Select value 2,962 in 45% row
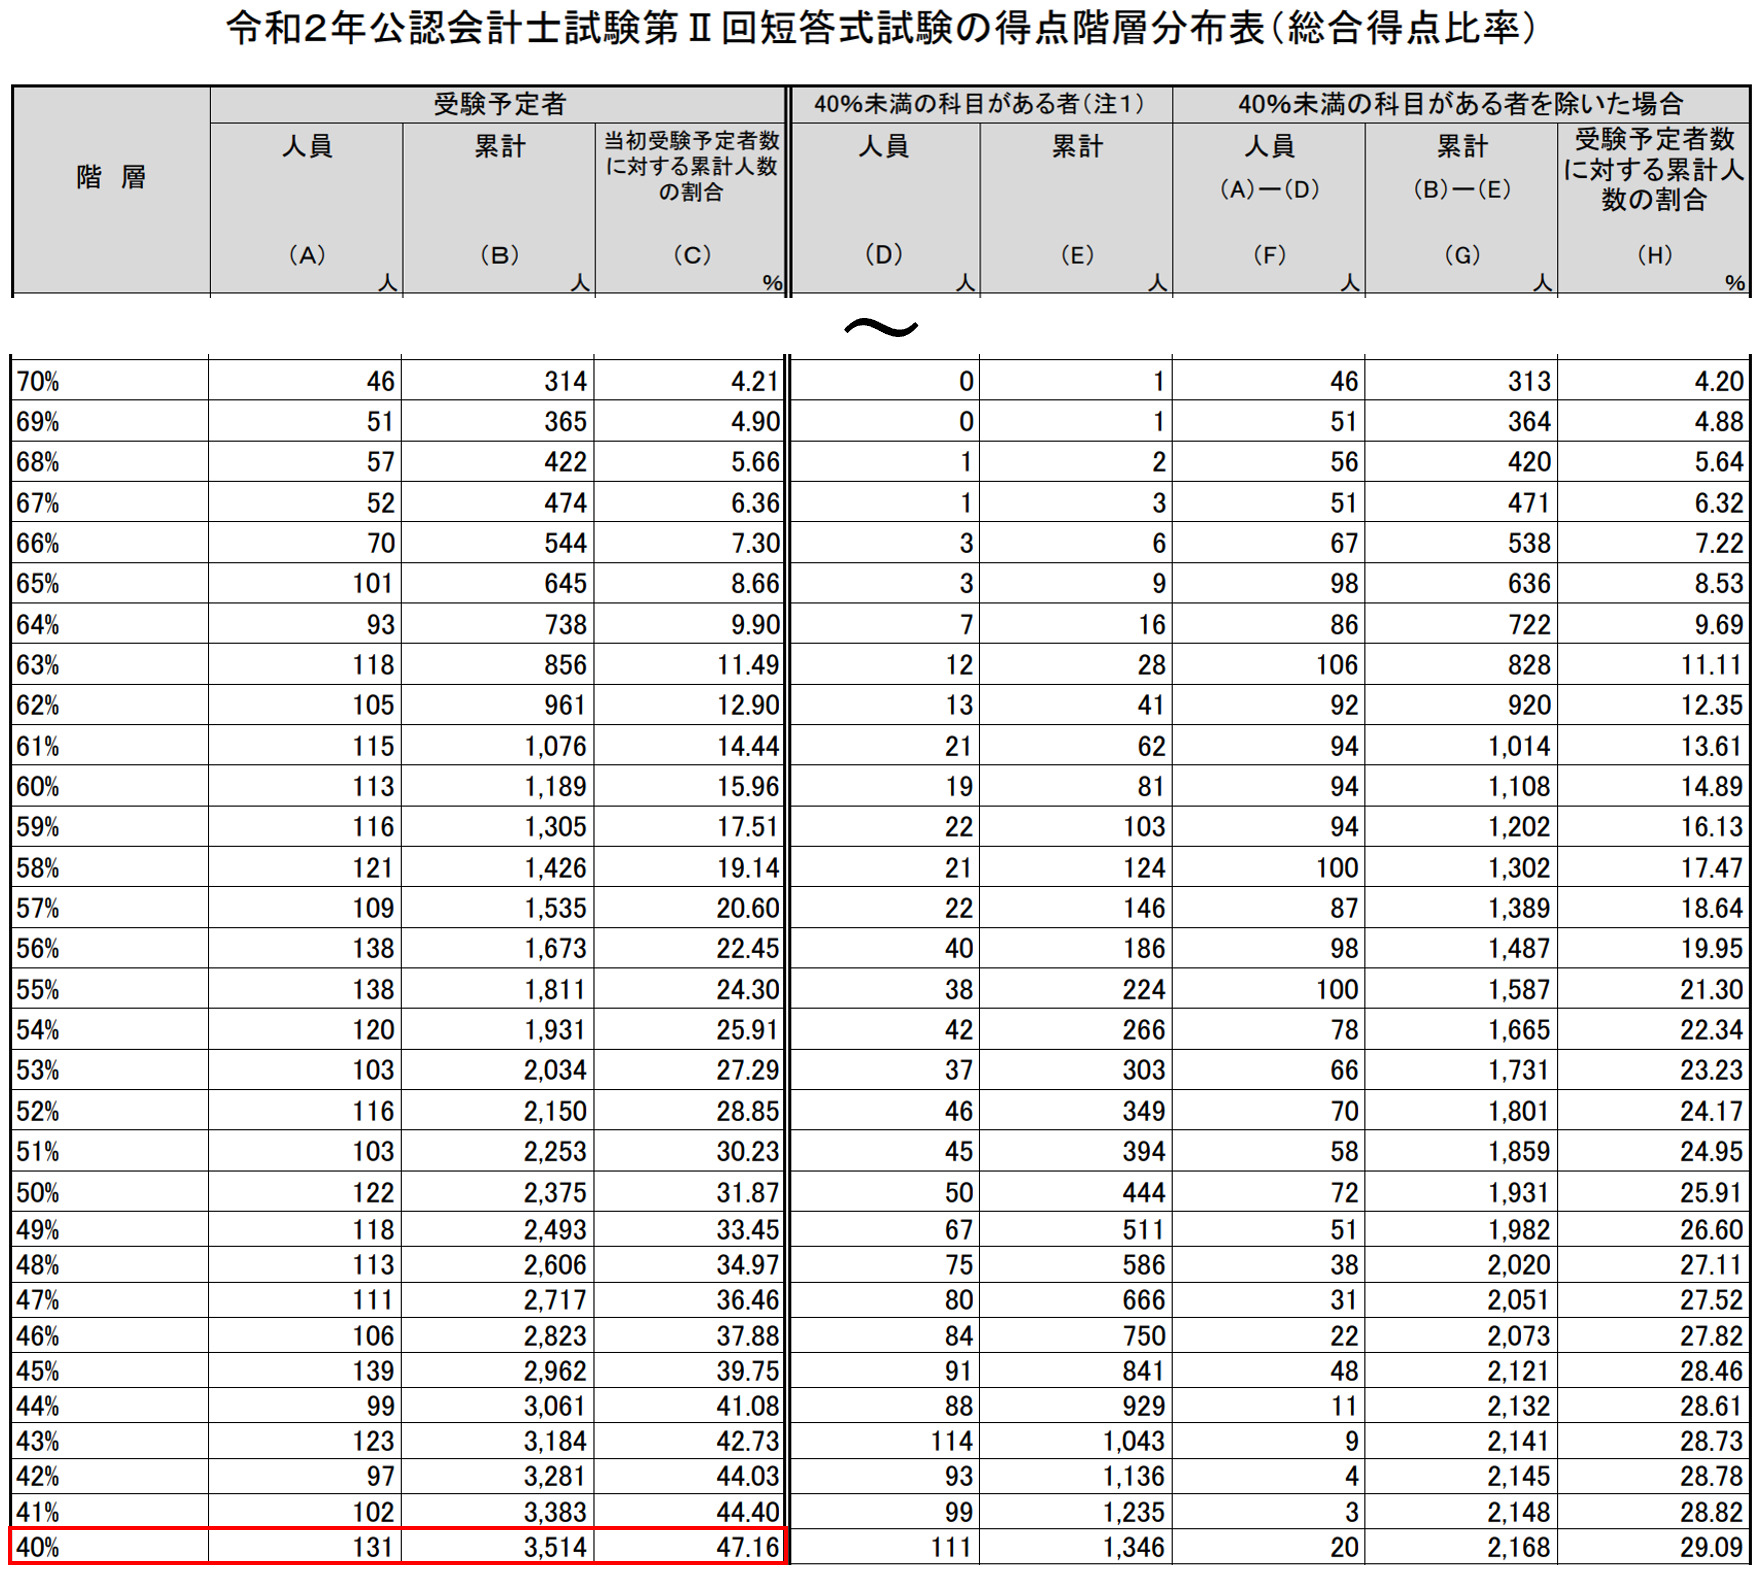The image size is (1759, 1573). tap(556, 1371)
